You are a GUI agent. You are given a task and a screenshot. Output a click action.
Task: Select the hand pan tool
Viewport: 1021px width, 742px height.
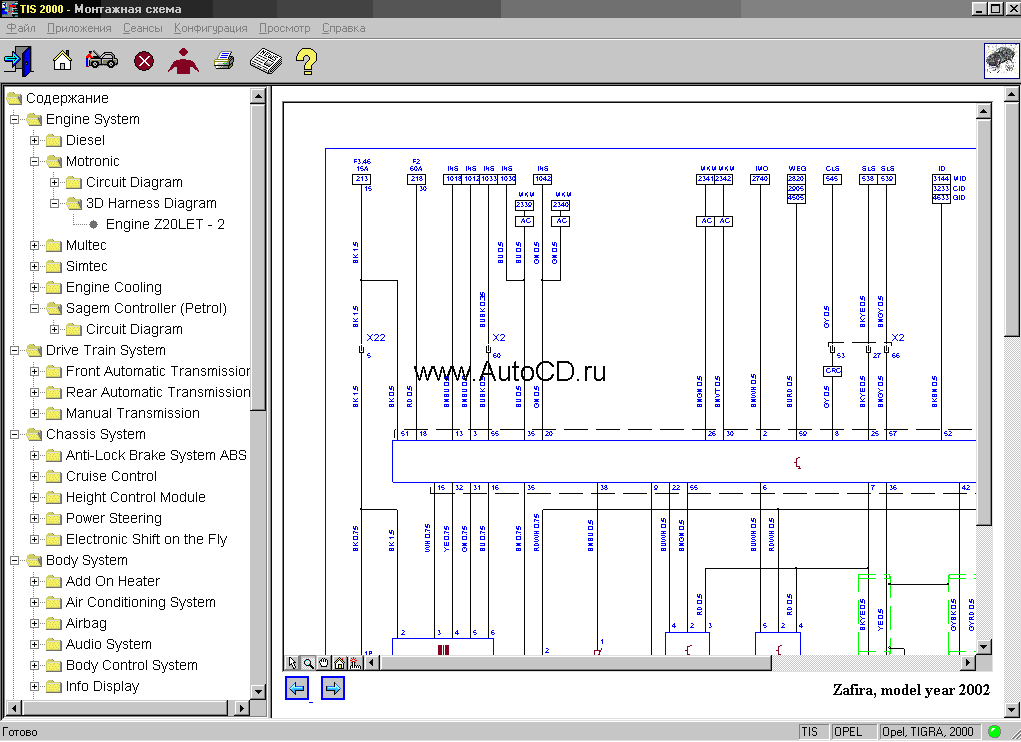point(324,663)
